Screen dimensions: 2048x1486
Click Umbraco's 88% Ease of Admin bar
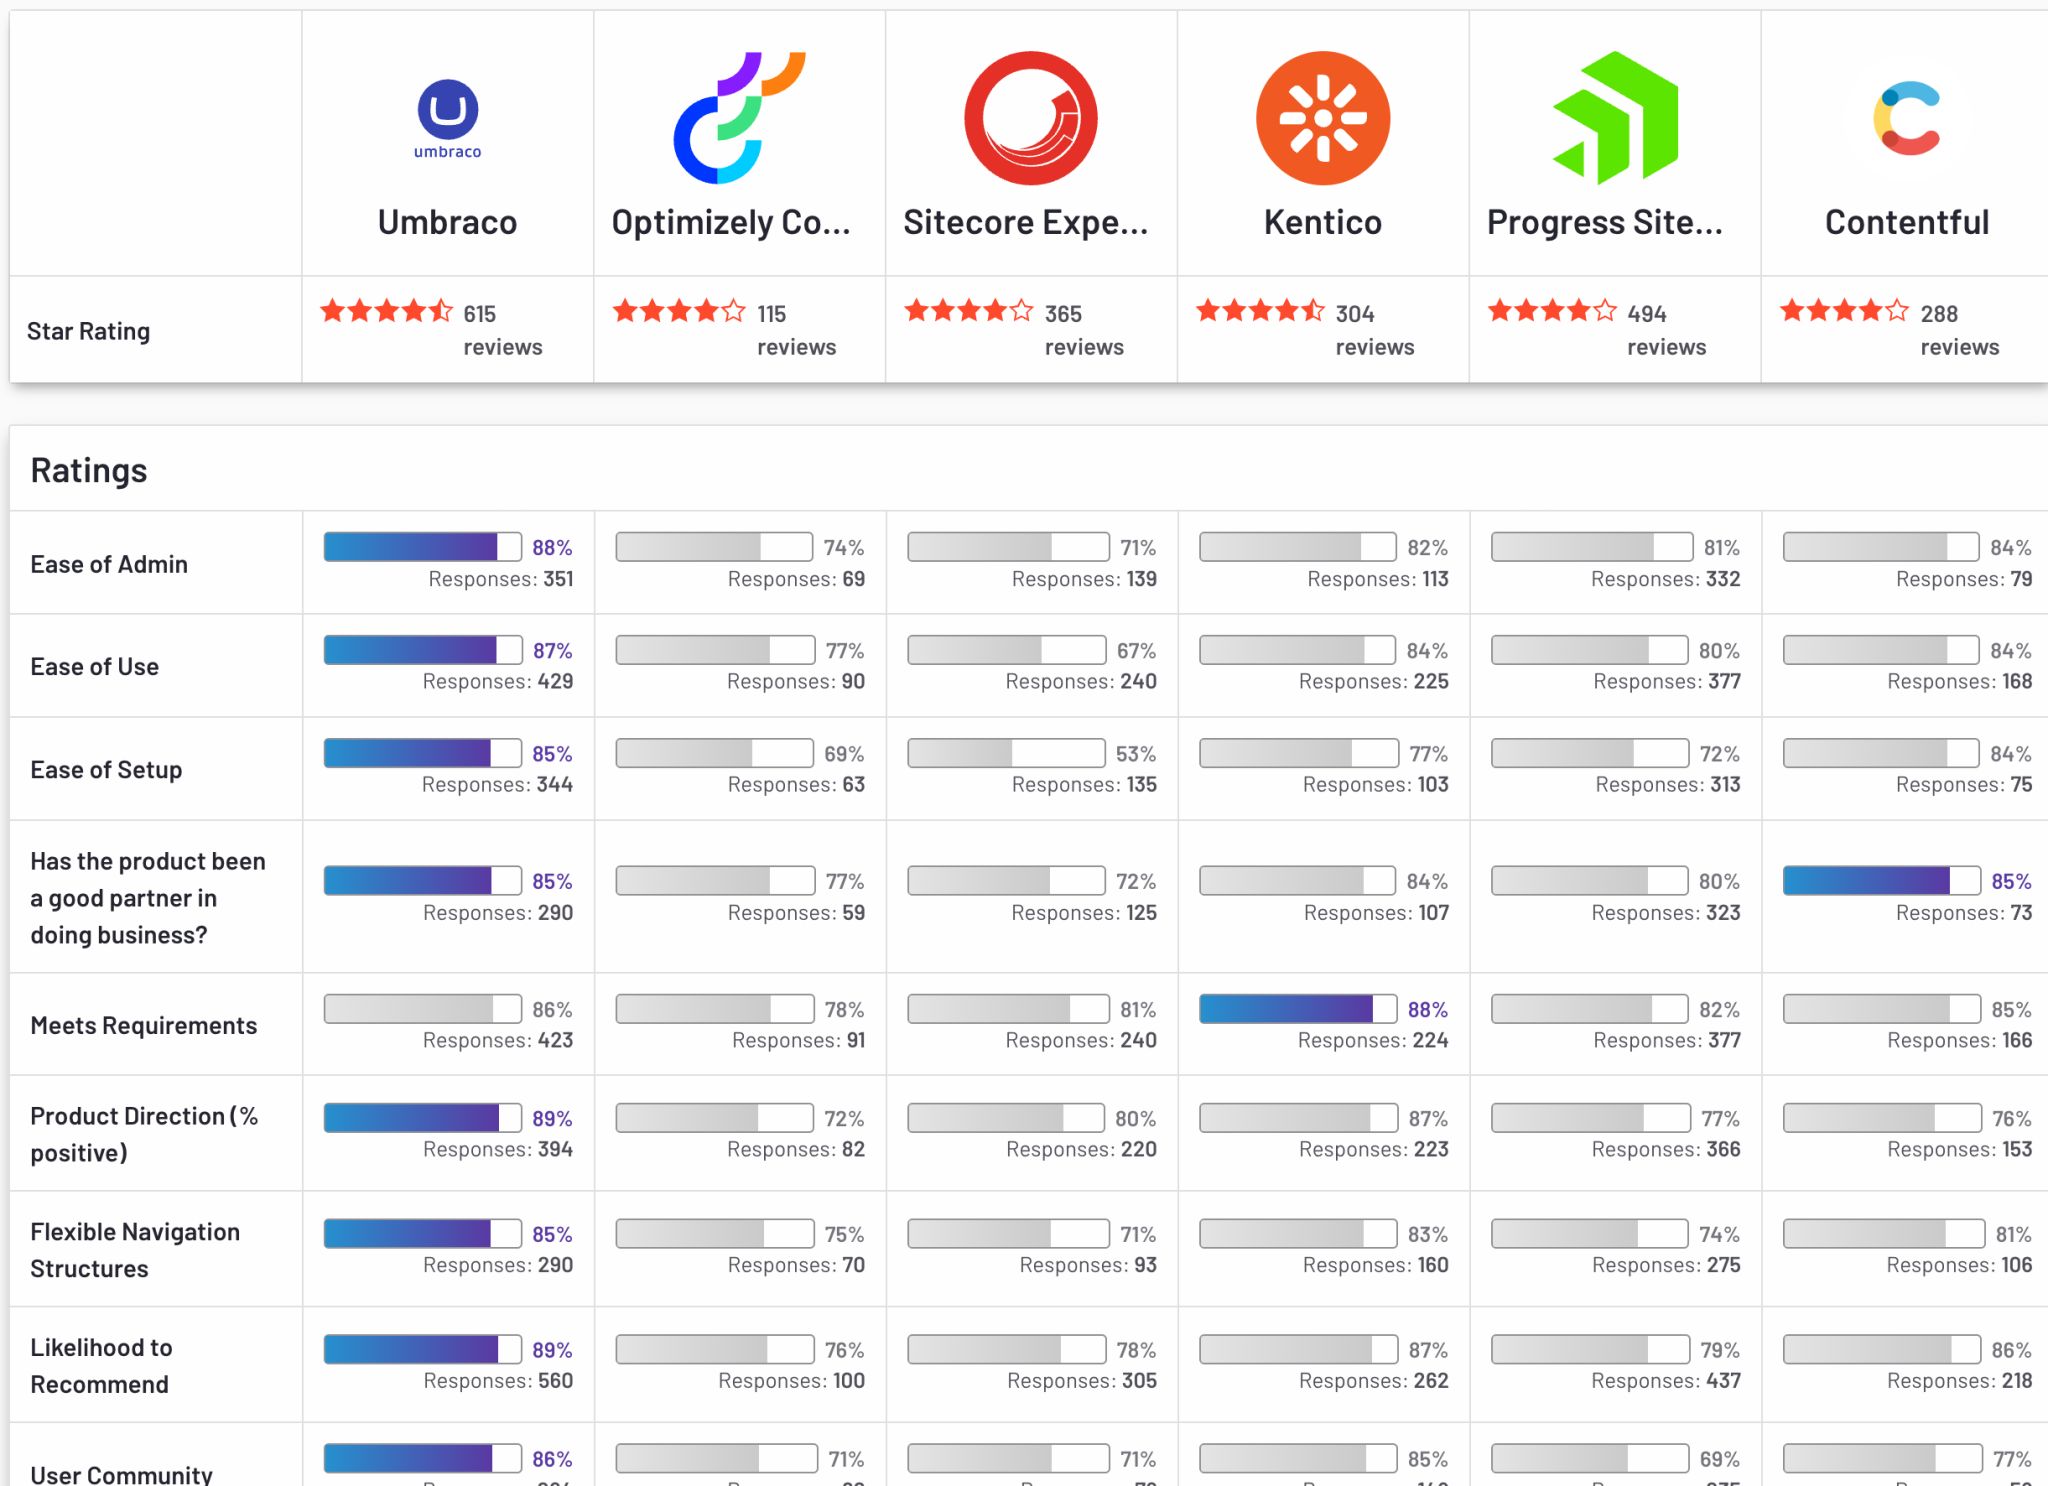[x=422, y=547]
